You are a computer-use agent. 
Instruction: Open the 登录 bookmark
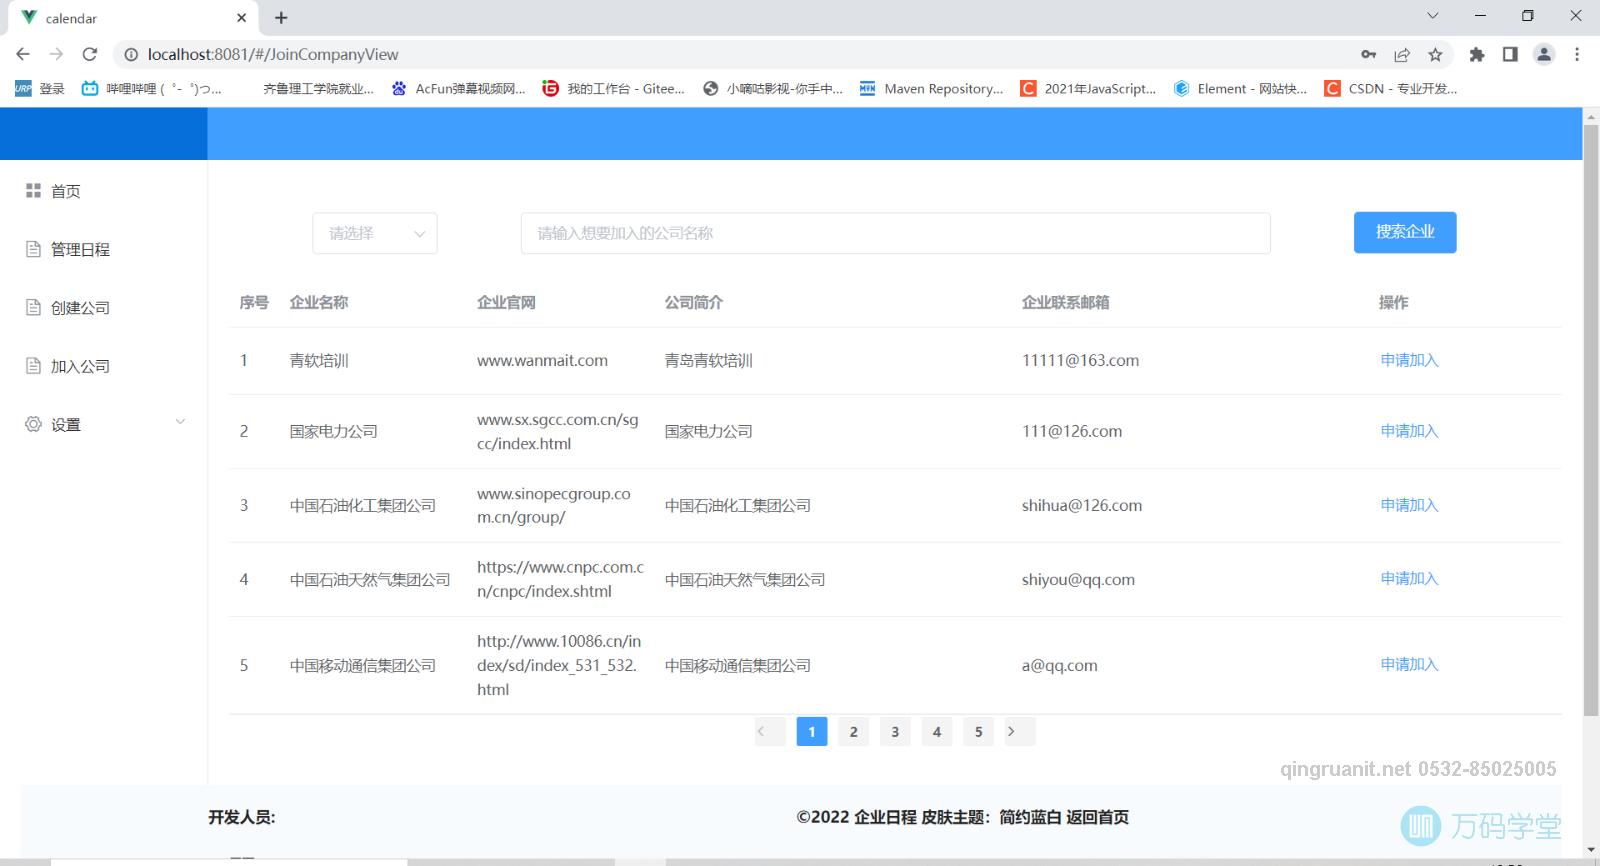(41, 88)
